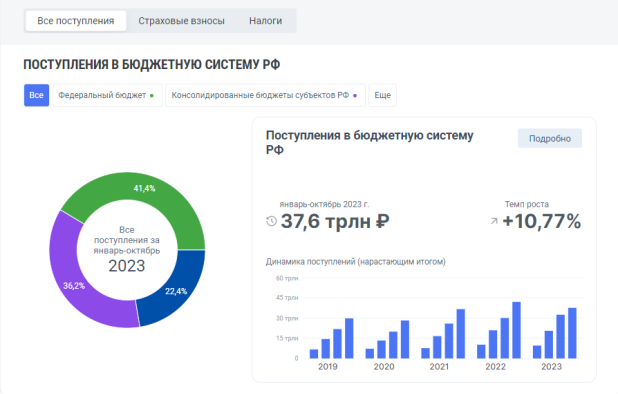Screen dimensions: 618x394
Task: Click the январь-октябрь 2023 г. period label
Action: coord(324,204)
